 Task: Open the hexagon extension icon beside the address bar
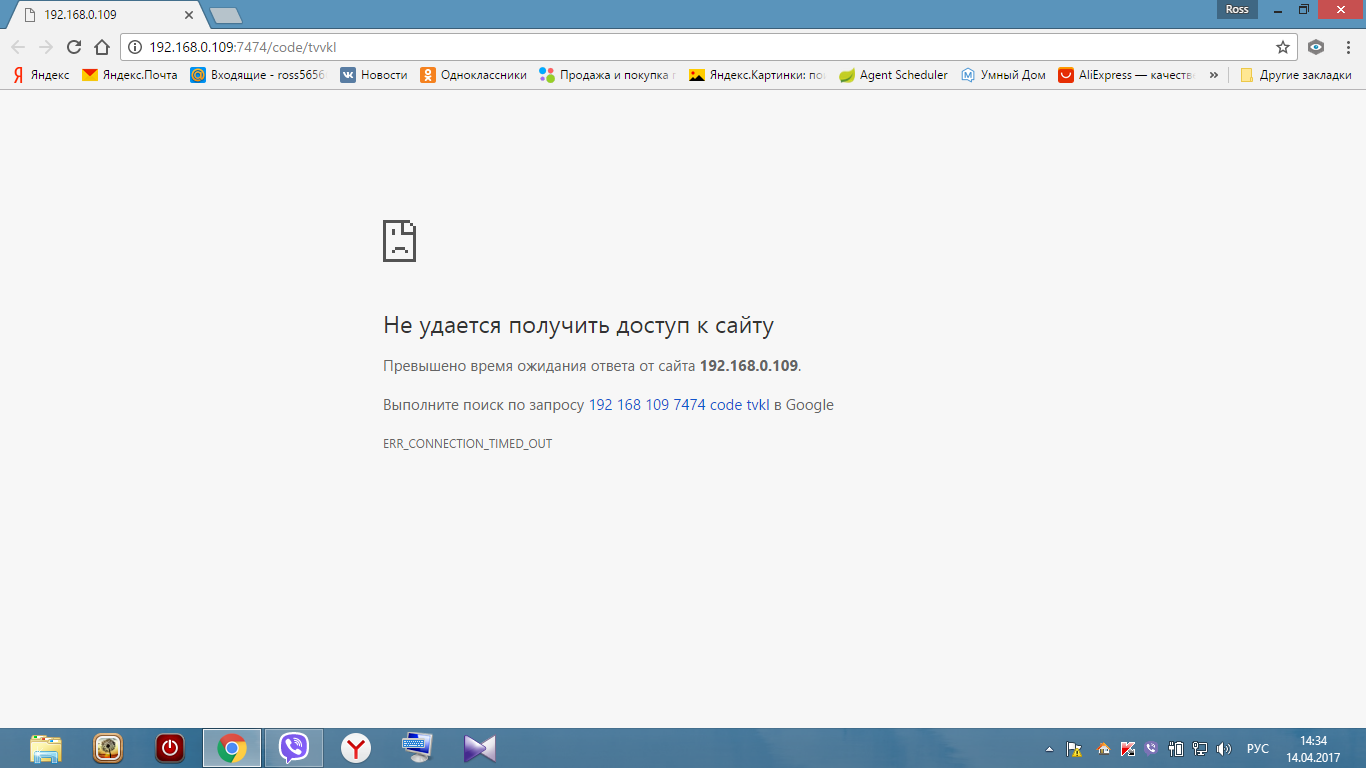click(1317, 47)
